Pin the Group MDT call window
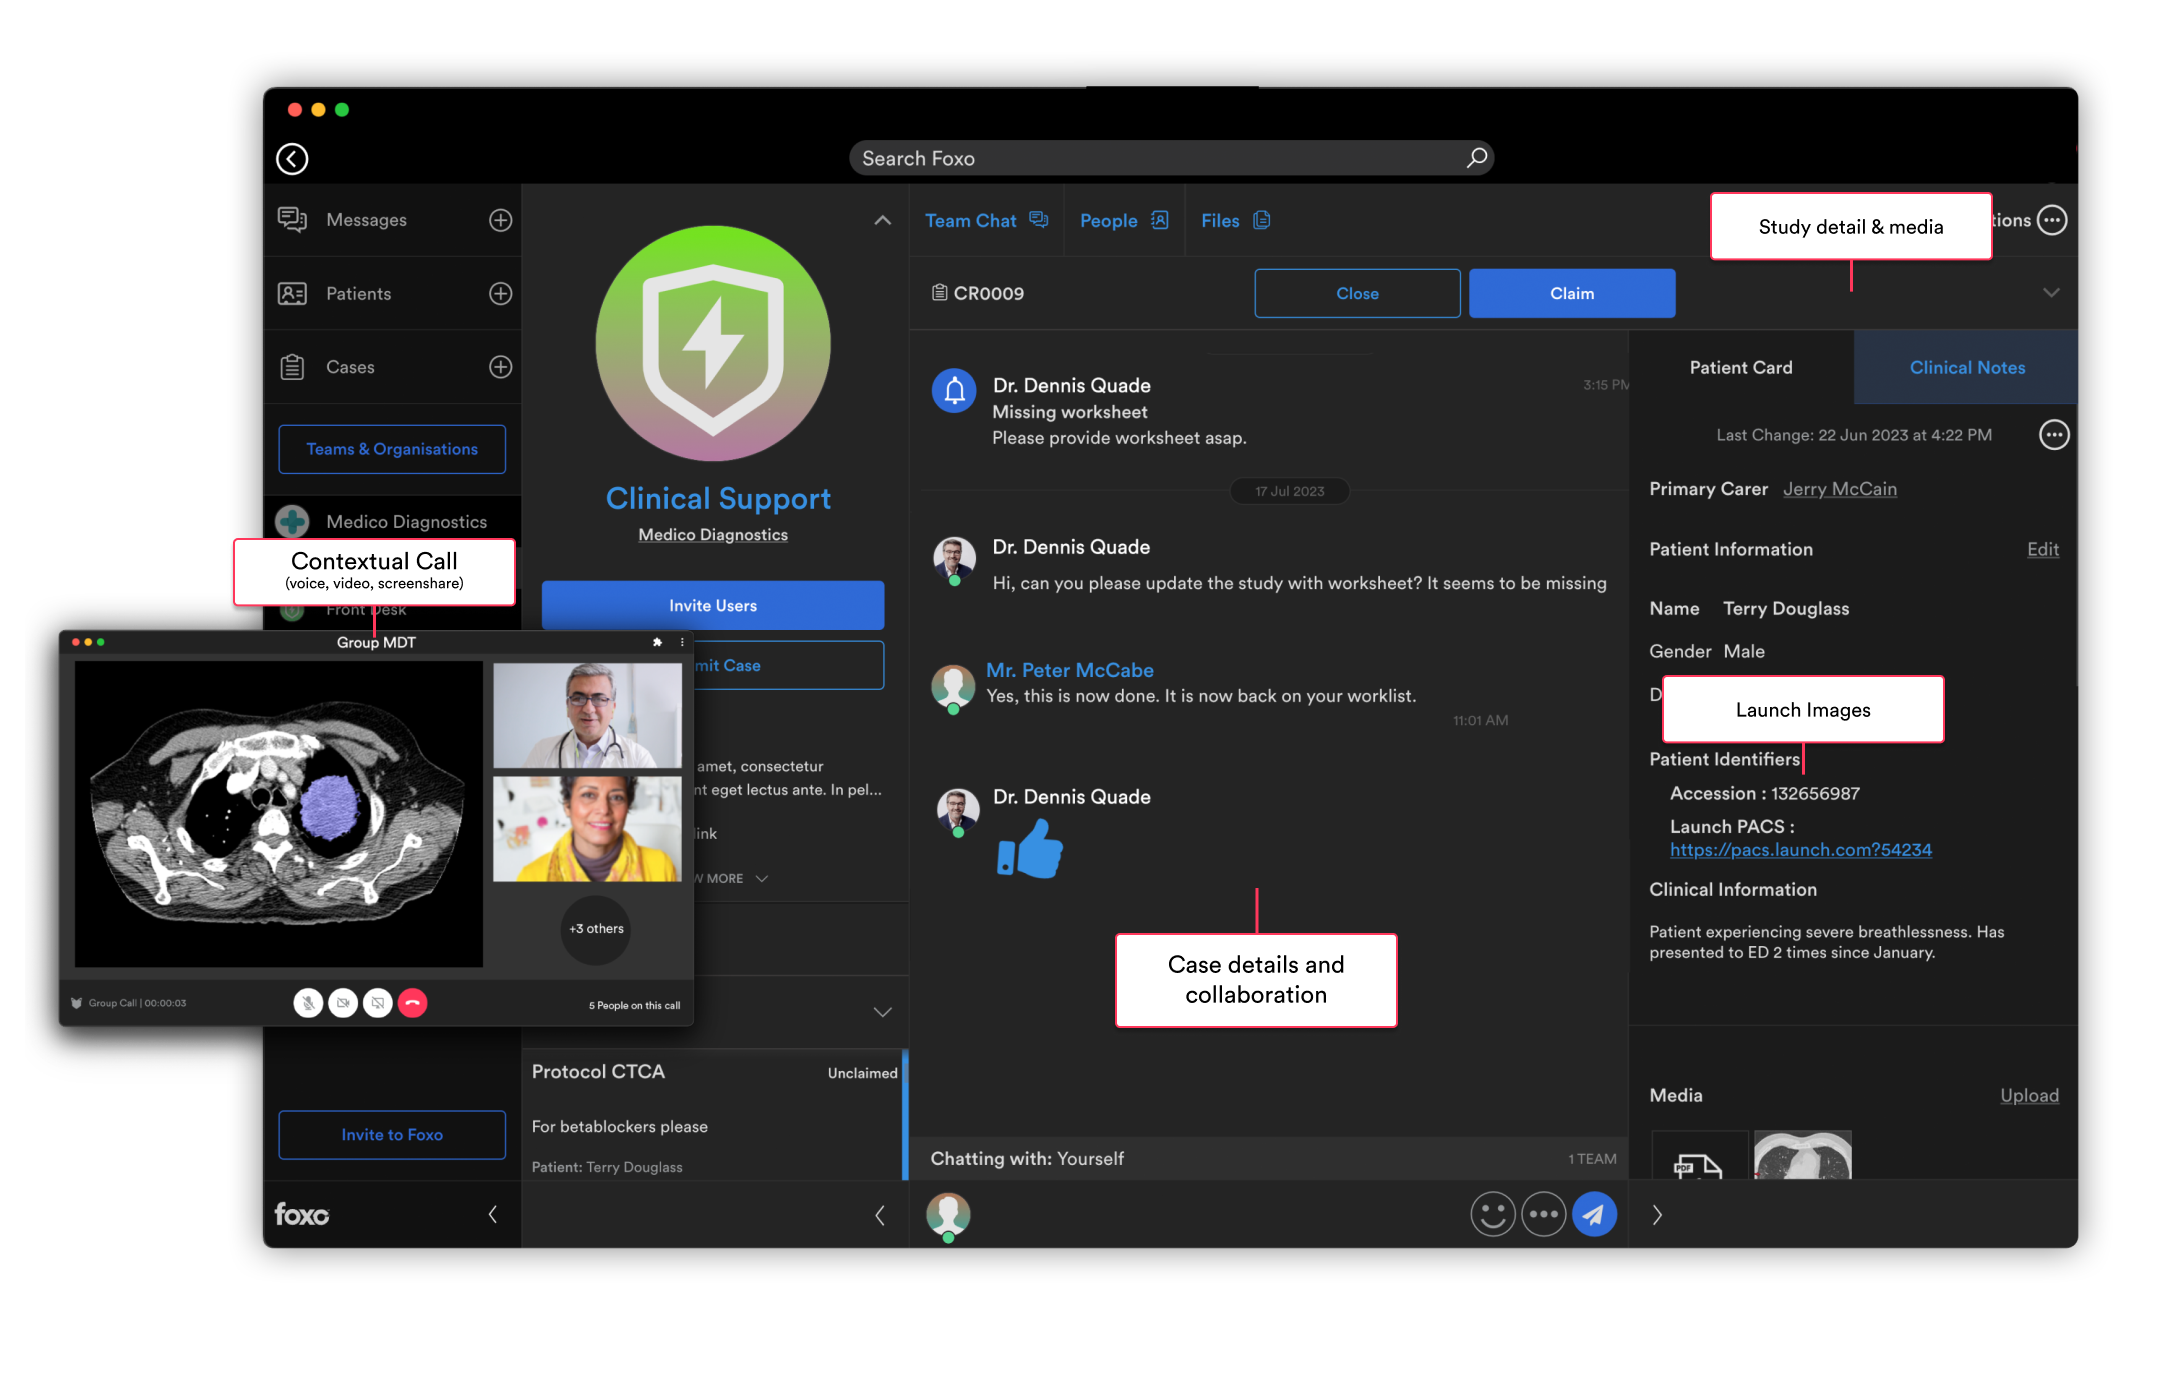Image resolution: width=2184 pixels, height=1382 pixels. click(657, 642)
